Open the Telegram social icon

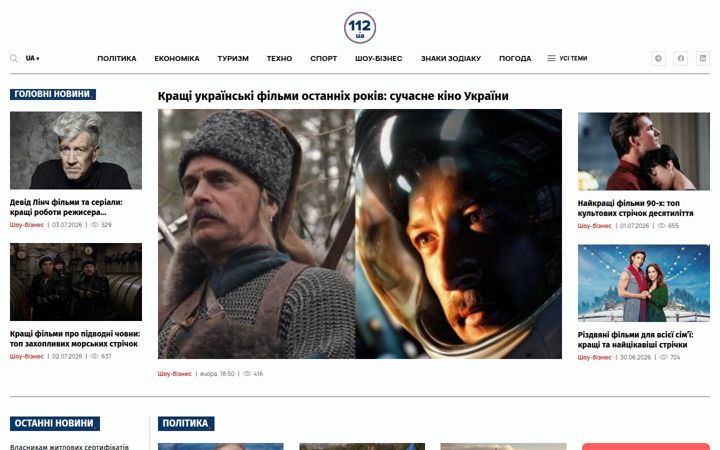(x=658, y=58)
